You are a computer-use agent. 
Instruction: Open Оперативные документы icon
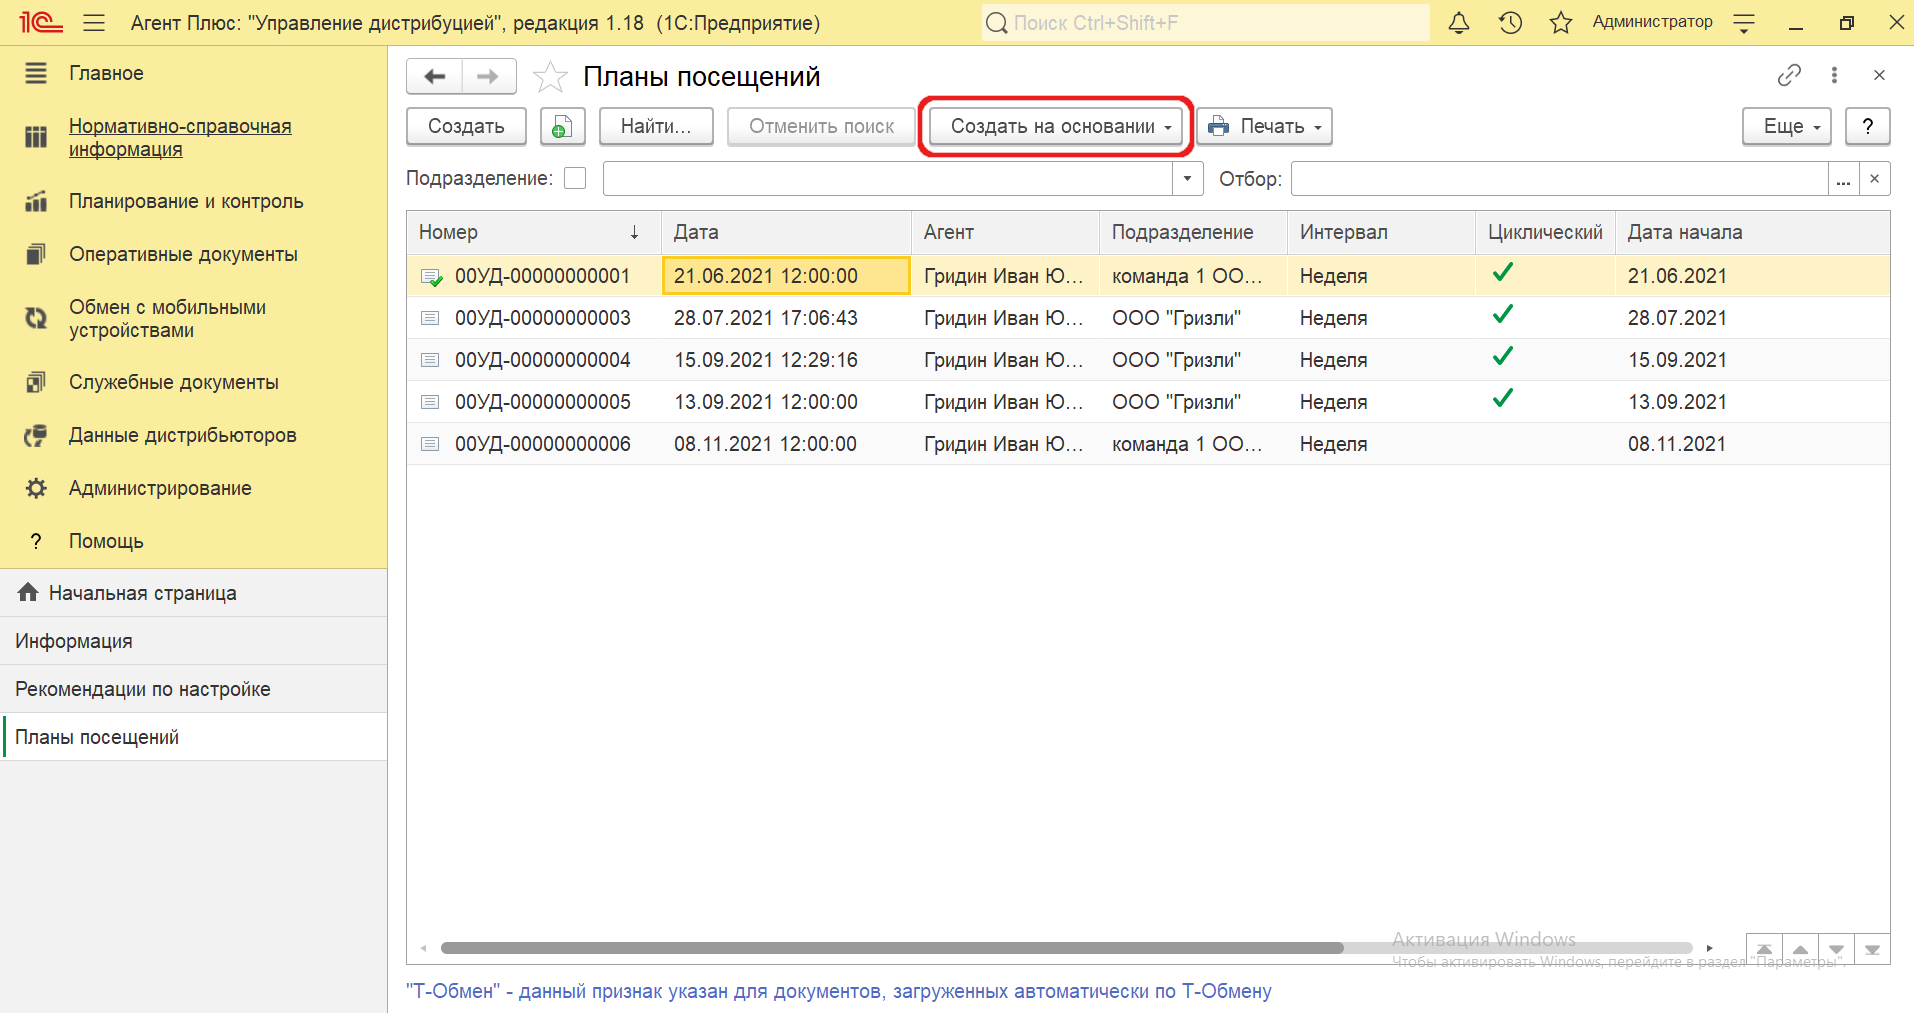[x=36, y=254]
